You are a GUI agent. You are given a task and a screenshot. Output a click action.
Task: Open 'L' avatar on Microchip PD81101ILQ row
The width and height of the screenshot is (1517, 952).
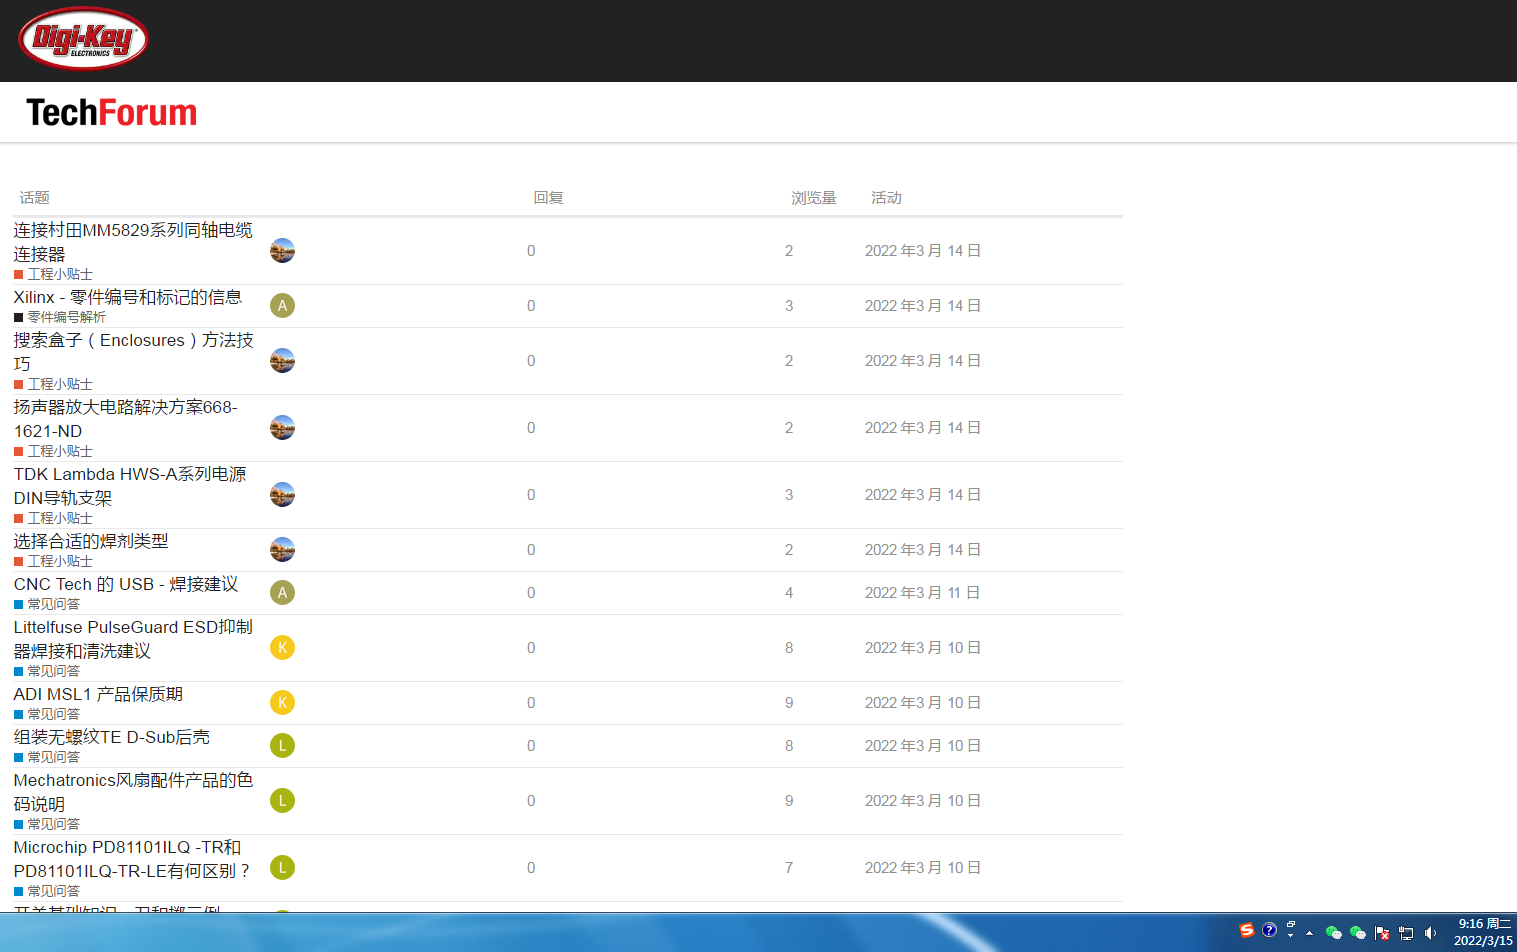(282, 868)
